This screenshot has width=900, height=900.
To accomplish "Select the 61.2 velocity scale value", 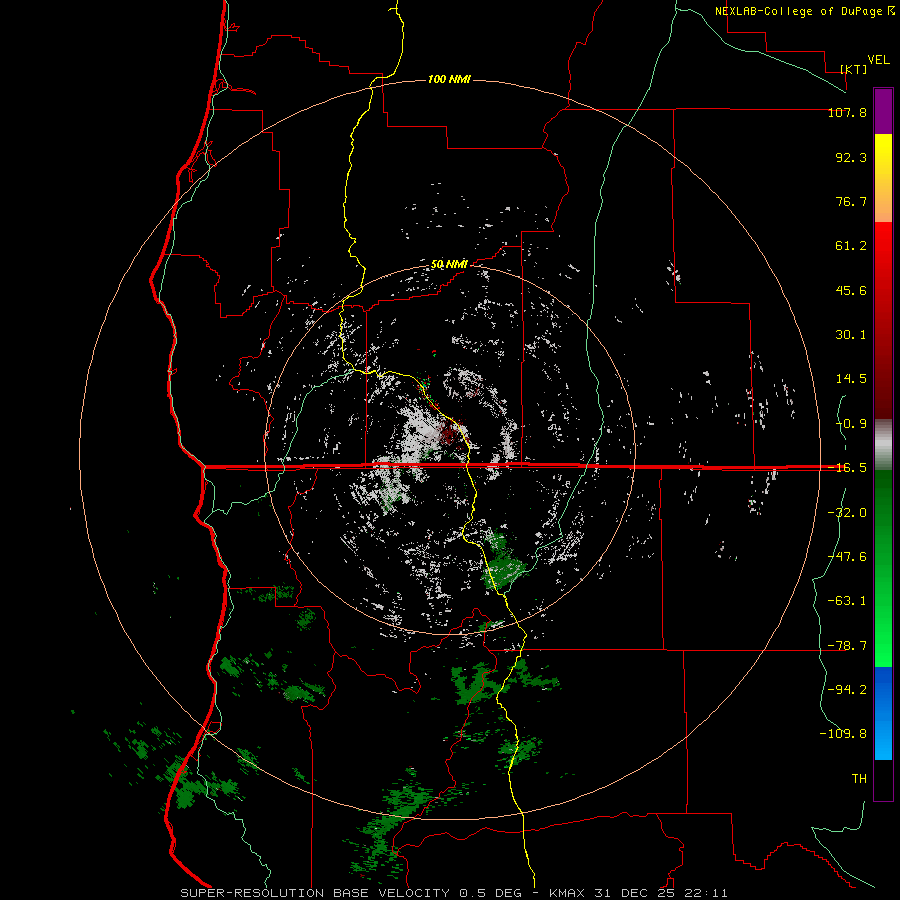I will pos(851,246).
